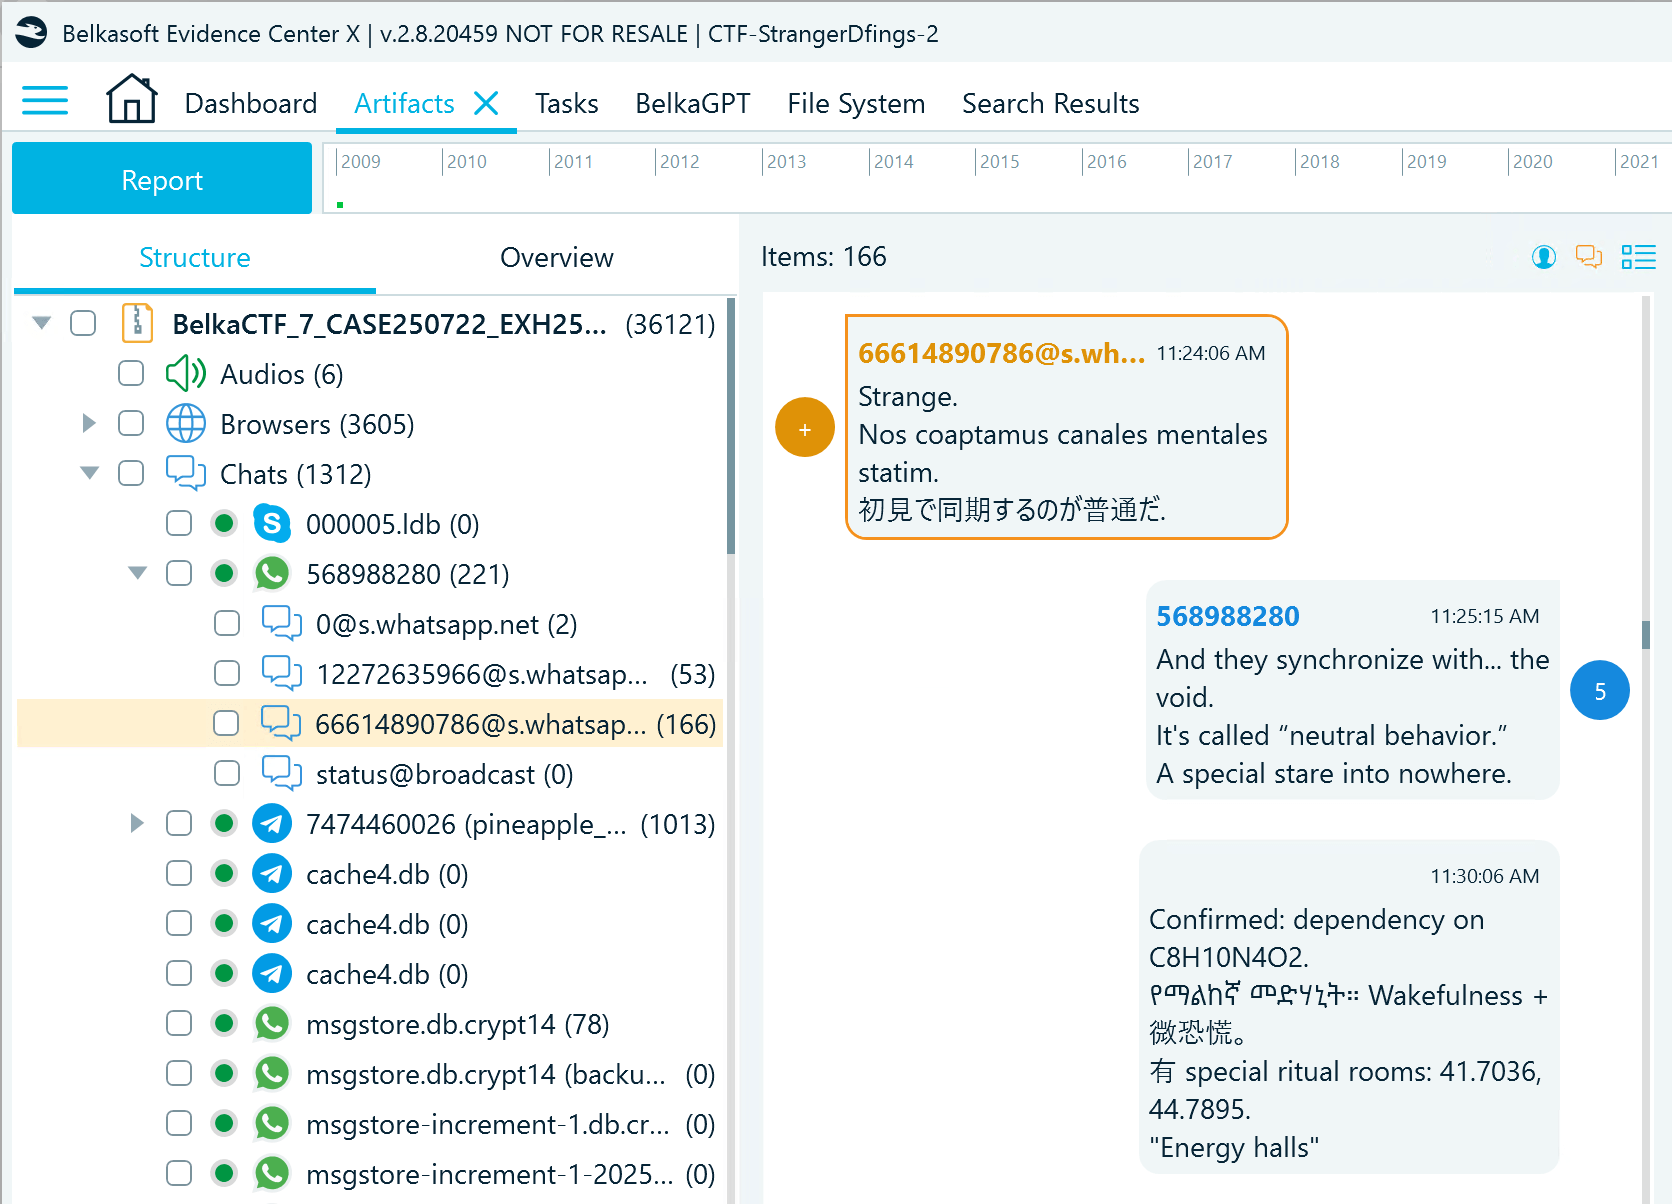Go to the home icon

132,99
